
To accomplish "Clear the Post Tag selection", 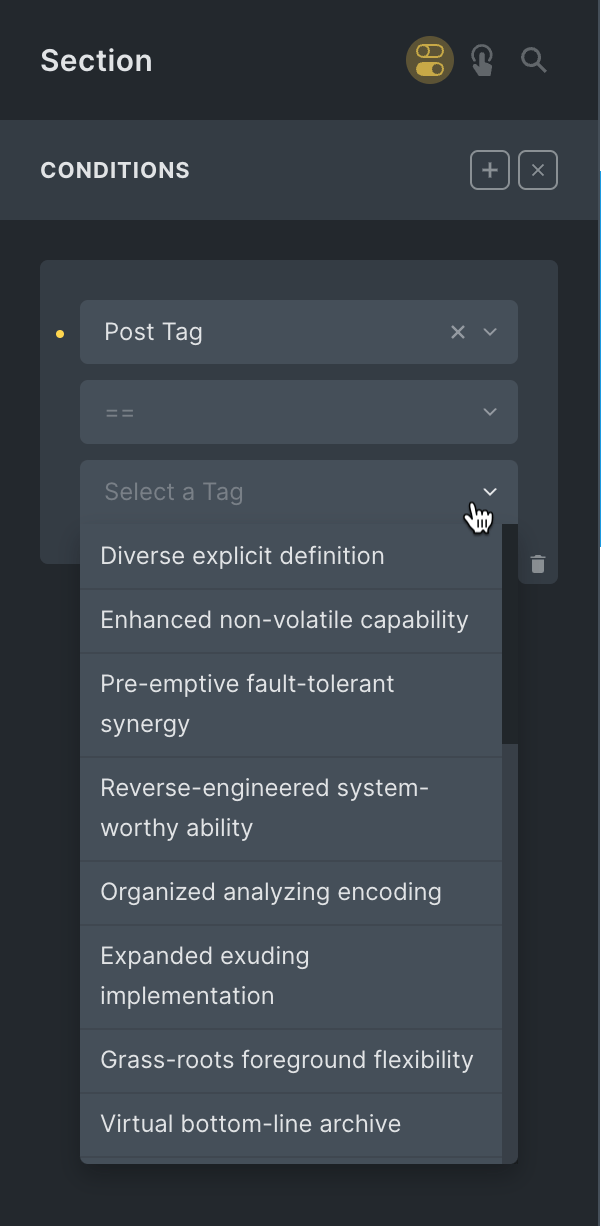I will coord(458,332).
